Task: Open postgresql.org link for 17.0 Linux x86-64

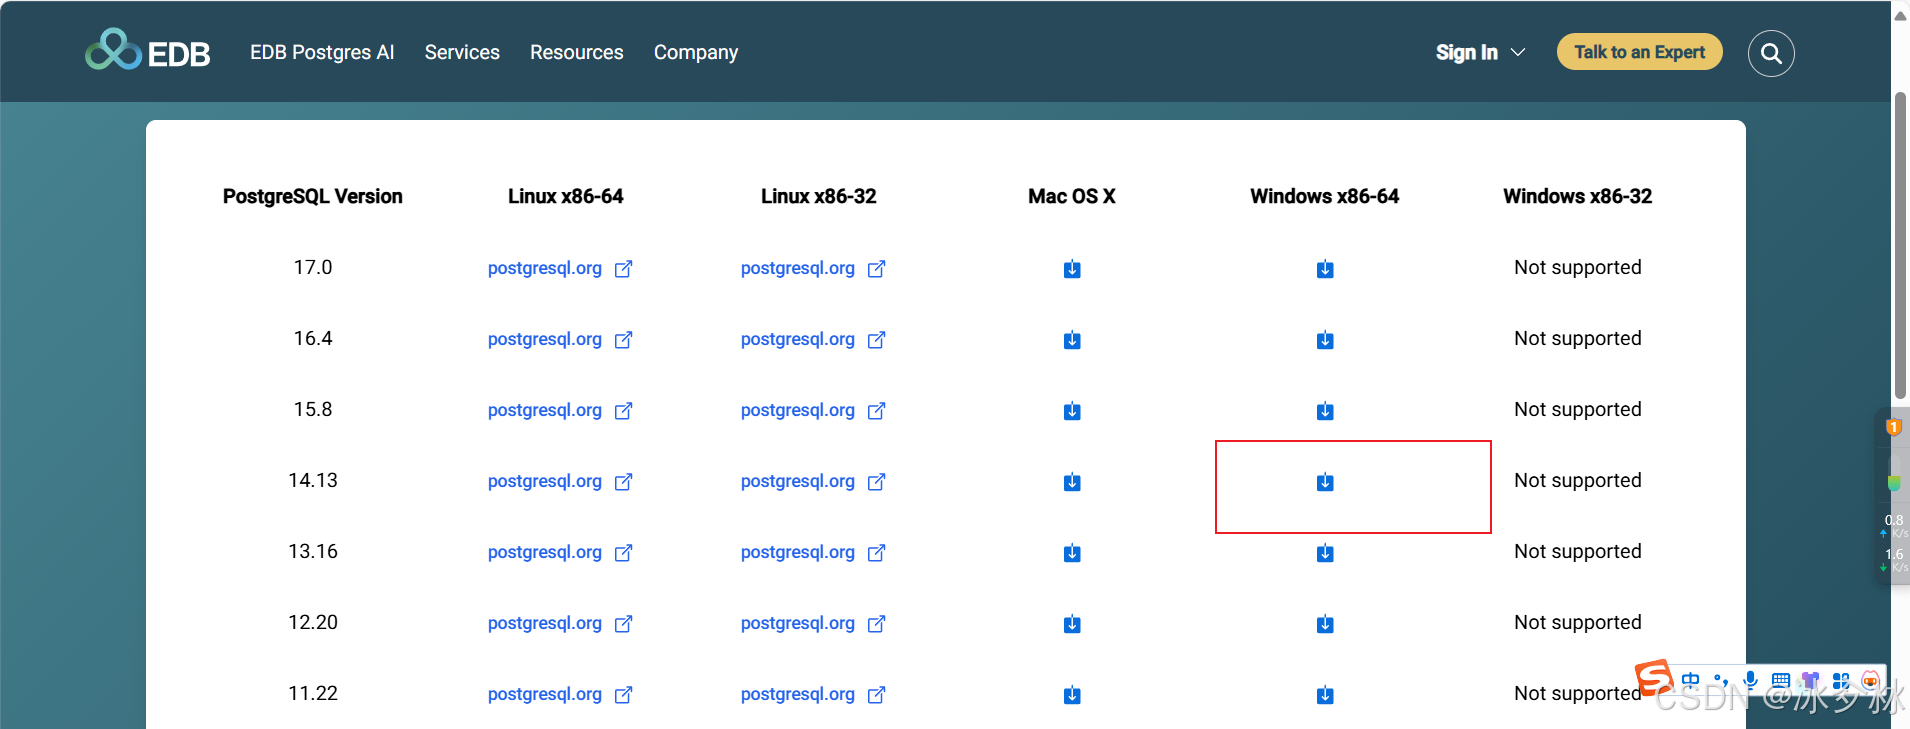Action: click(x=560, y=268)
